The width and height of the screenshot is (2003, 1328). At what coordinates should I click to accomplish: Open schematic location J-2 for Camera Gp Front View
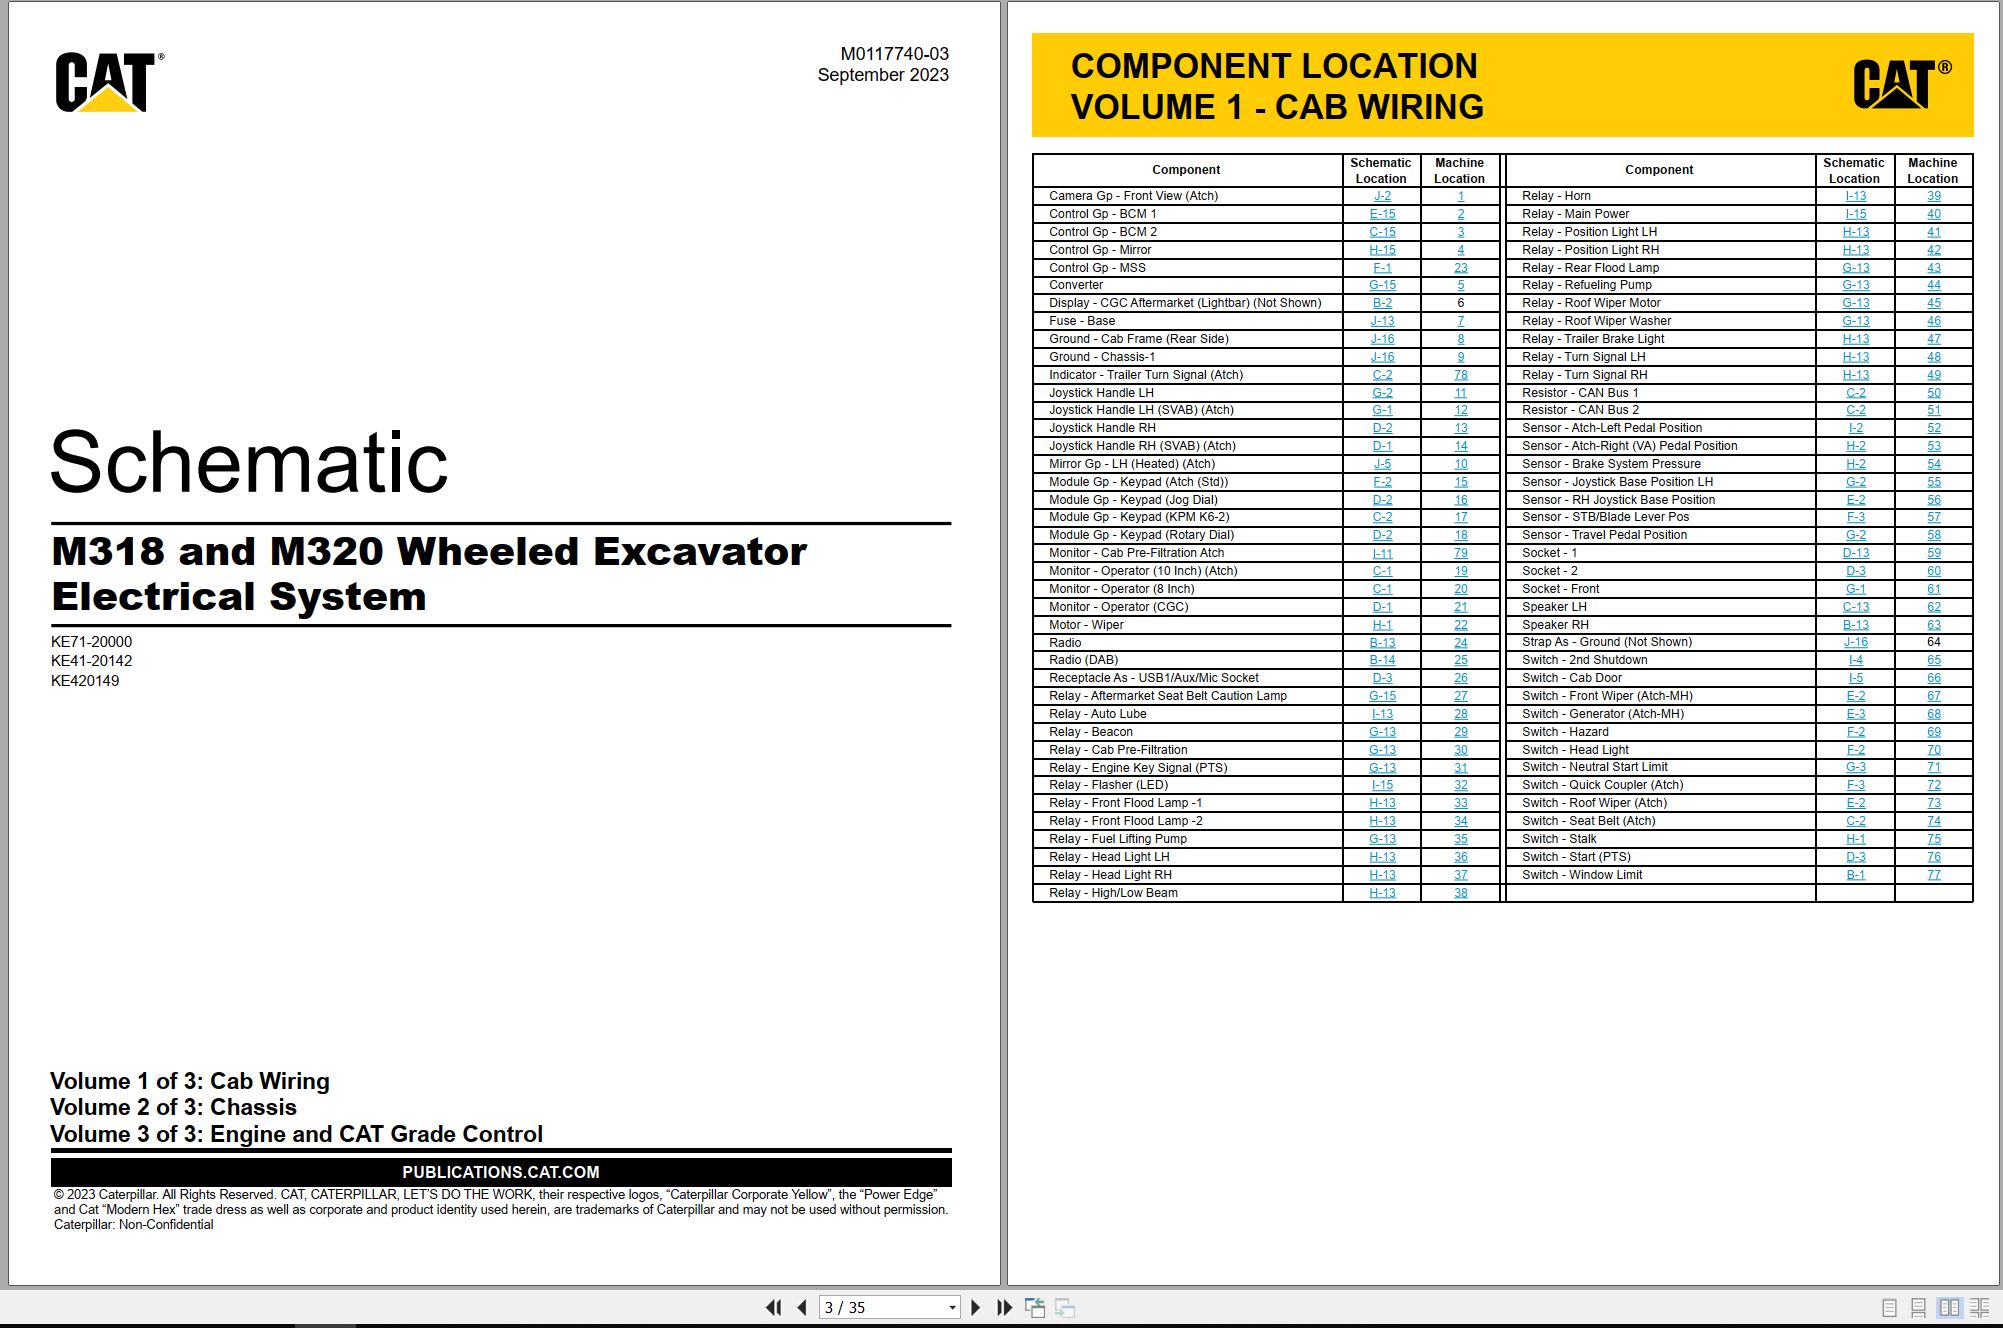1382,196
